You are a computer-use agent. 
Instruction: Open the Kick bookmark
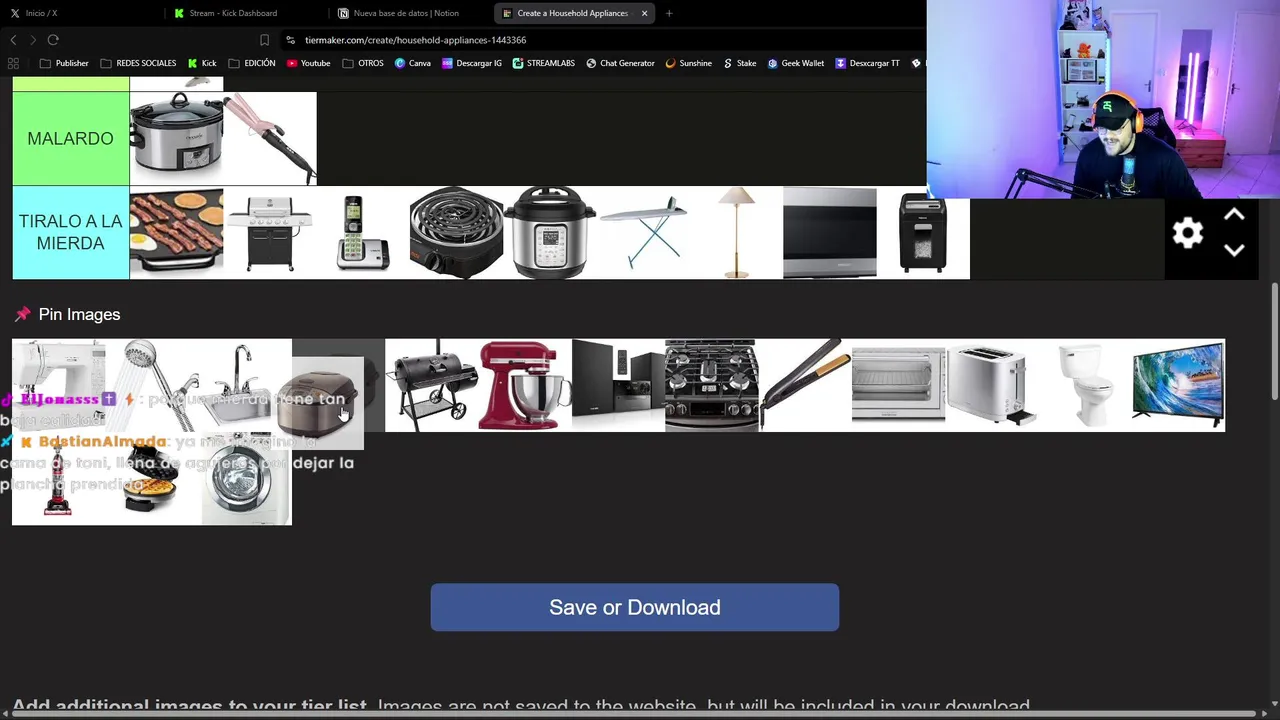(x=201, y=63)
